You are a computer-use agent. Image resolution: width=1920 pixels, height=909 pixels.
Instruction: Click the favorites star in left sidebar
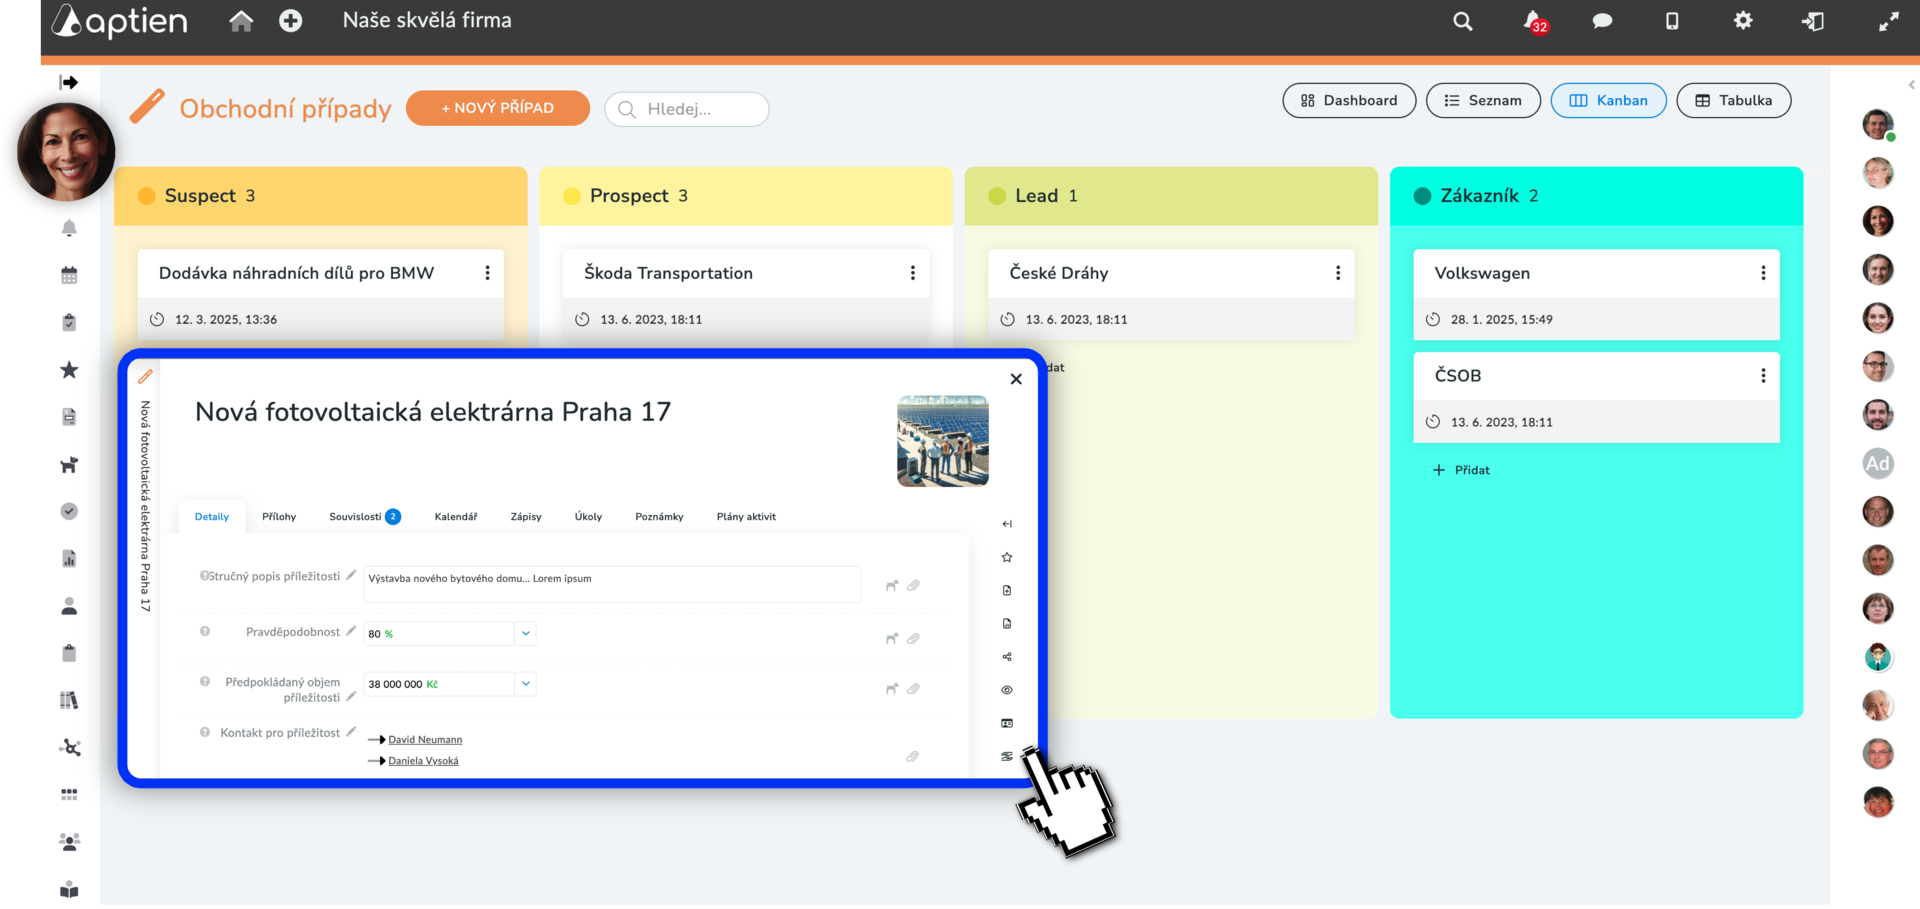pos(69,370)
